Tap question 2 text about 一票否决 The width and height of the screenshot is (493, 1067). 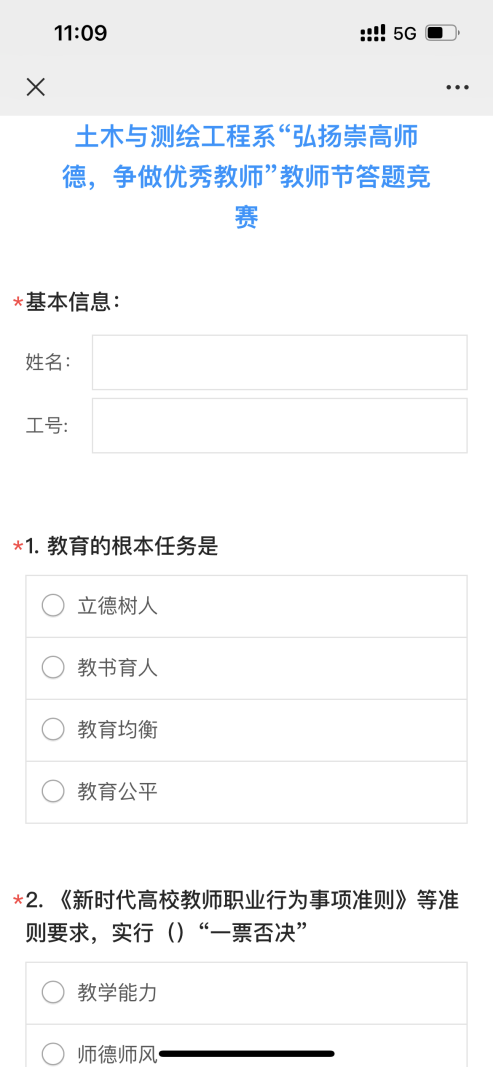[242, 918]
